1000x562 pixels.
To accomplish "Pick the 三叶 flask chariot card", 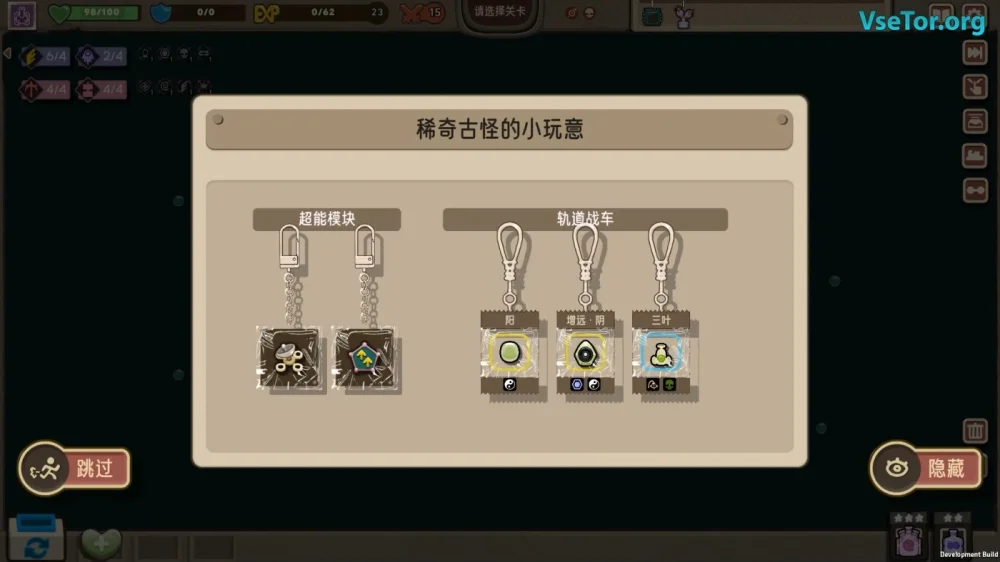I will (661, 353).
